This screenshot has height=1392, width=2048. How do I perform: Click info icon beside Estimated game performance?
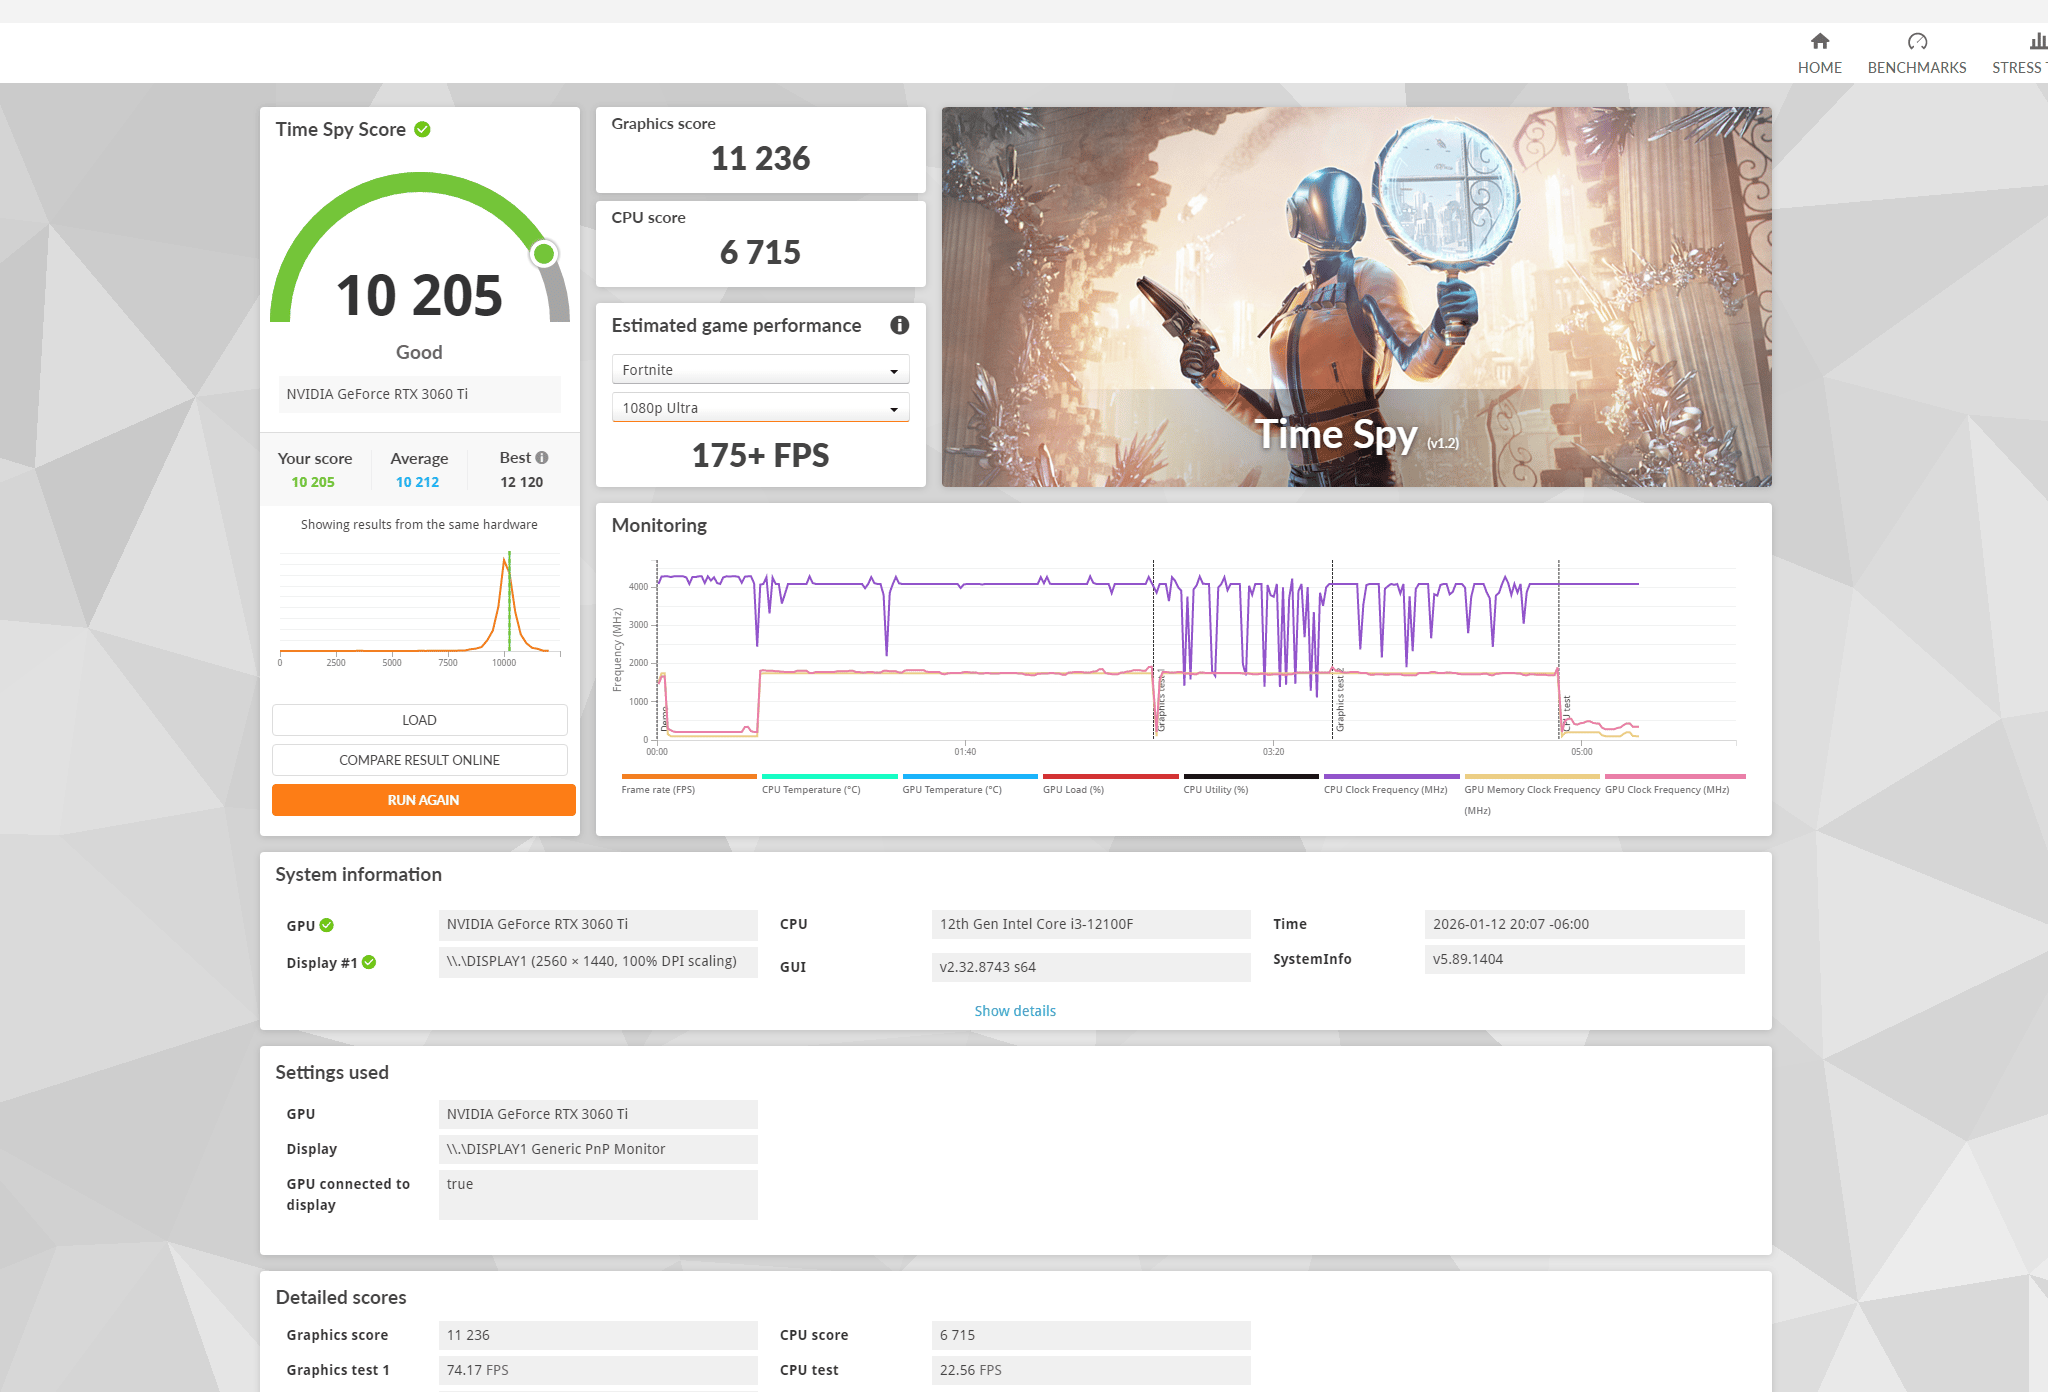pyautogui.click(x=899, y=325)
